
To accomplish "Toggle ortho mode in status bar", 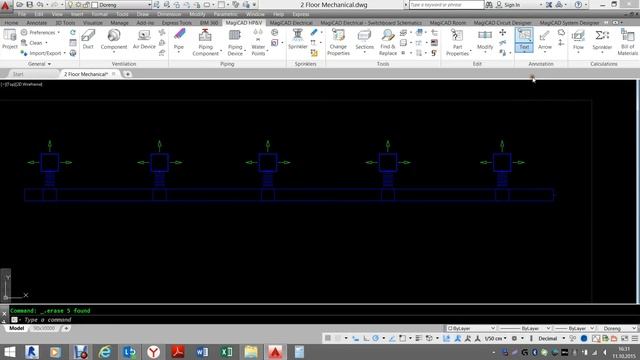I will (366, 338).
